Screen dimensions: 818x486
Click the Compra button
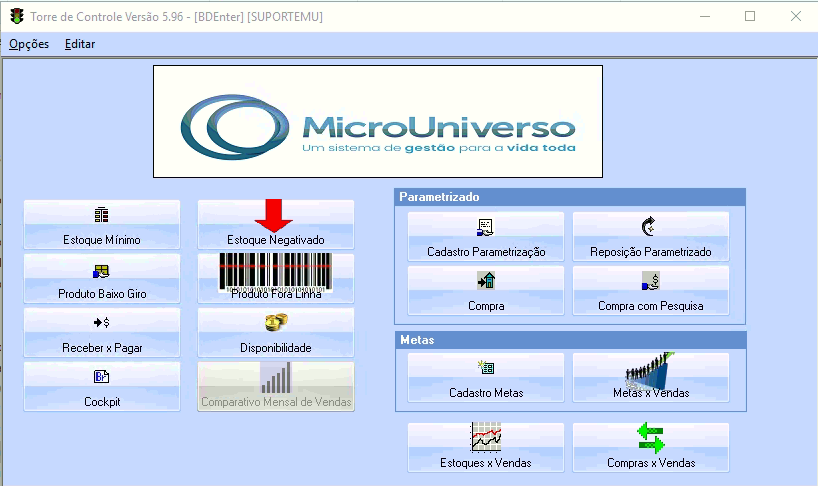tap(486, 291)
